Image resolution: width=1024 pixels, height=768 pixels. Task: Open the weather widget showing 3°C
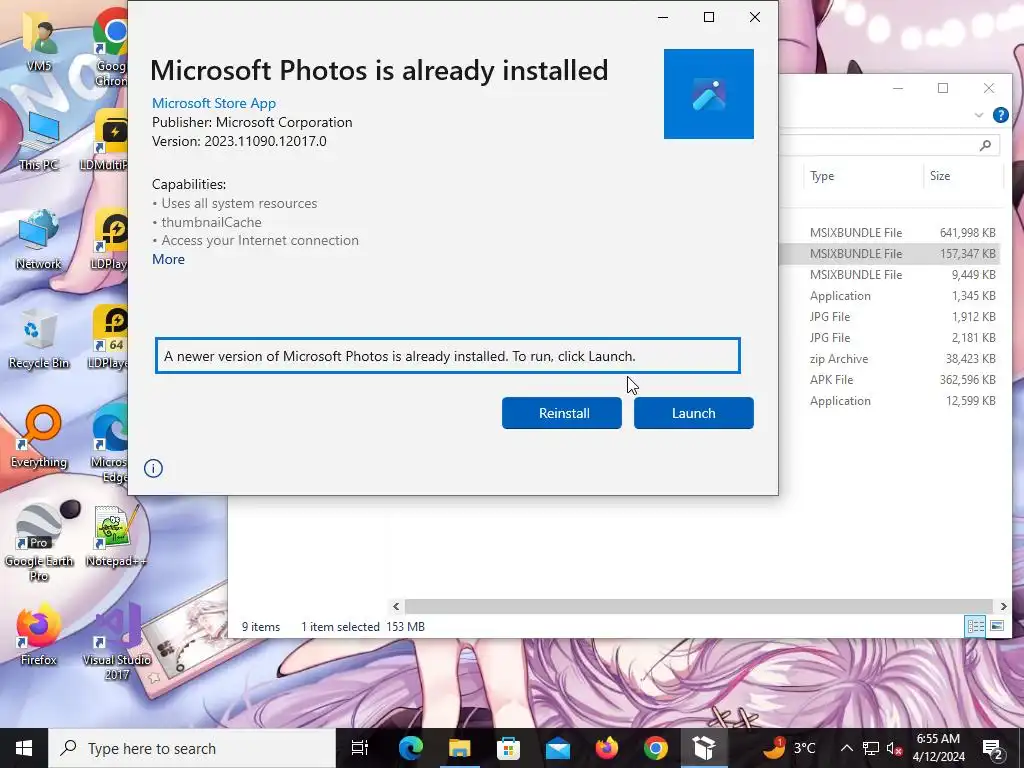click(x=789, y=748)
